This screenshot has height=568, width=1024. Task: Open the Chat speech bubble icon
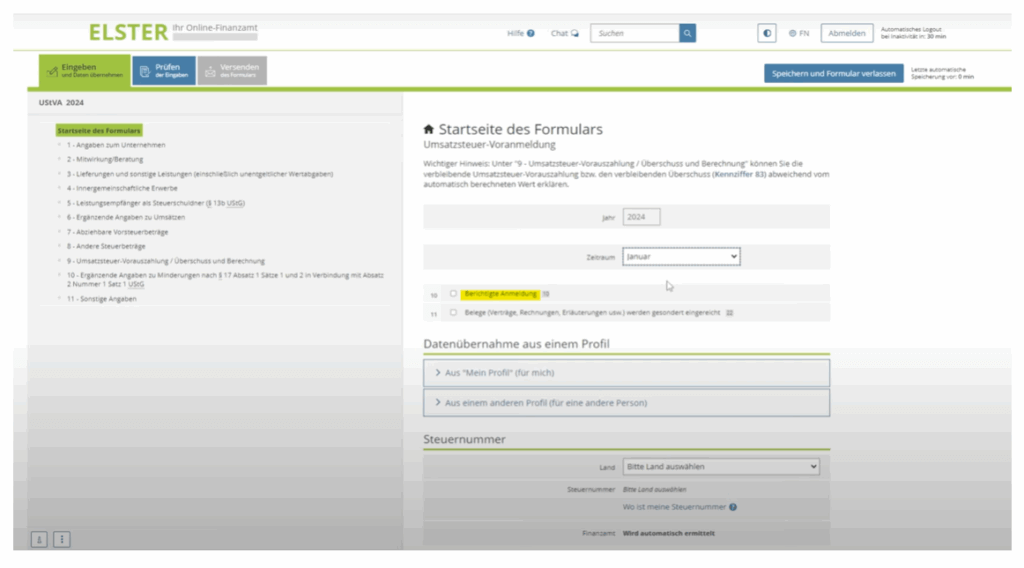click(575, 33)
